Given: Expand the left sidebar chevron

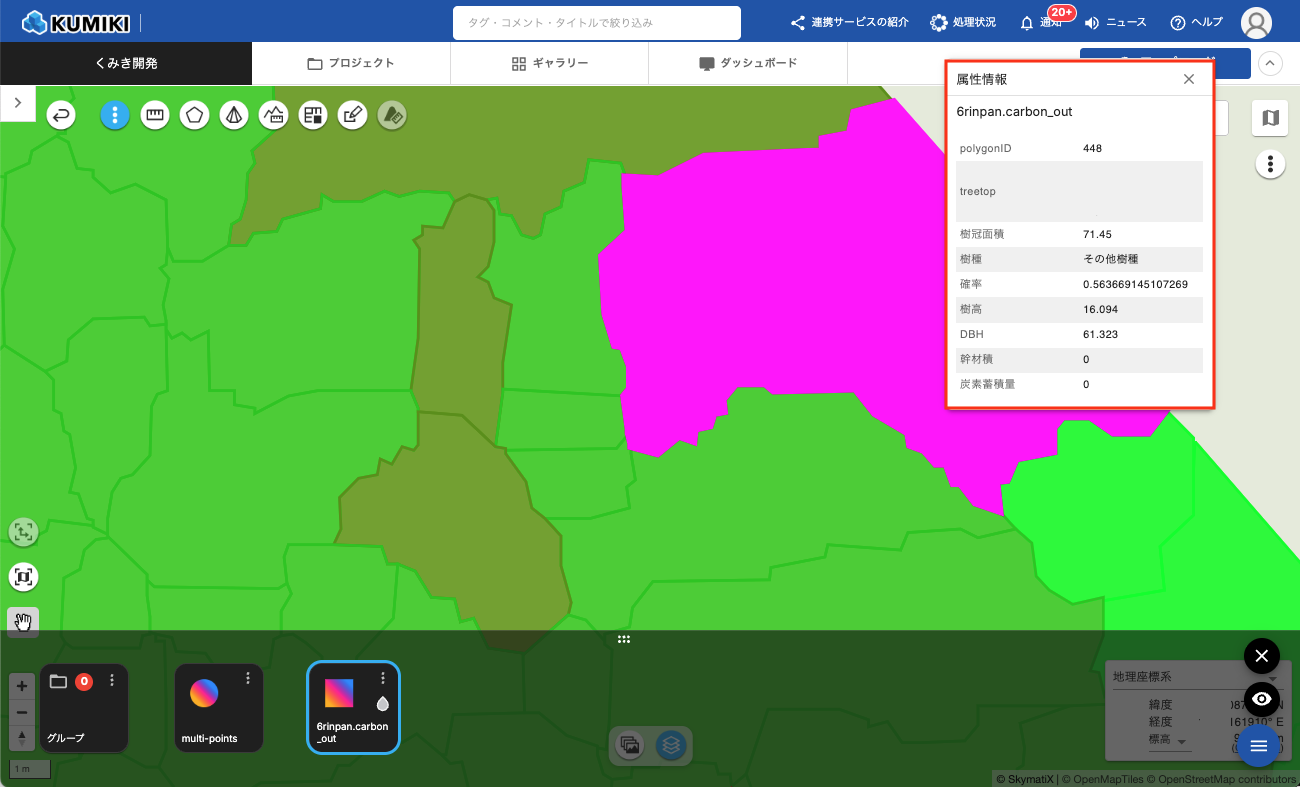Looking at the screenshot, I should pos(18,103).
